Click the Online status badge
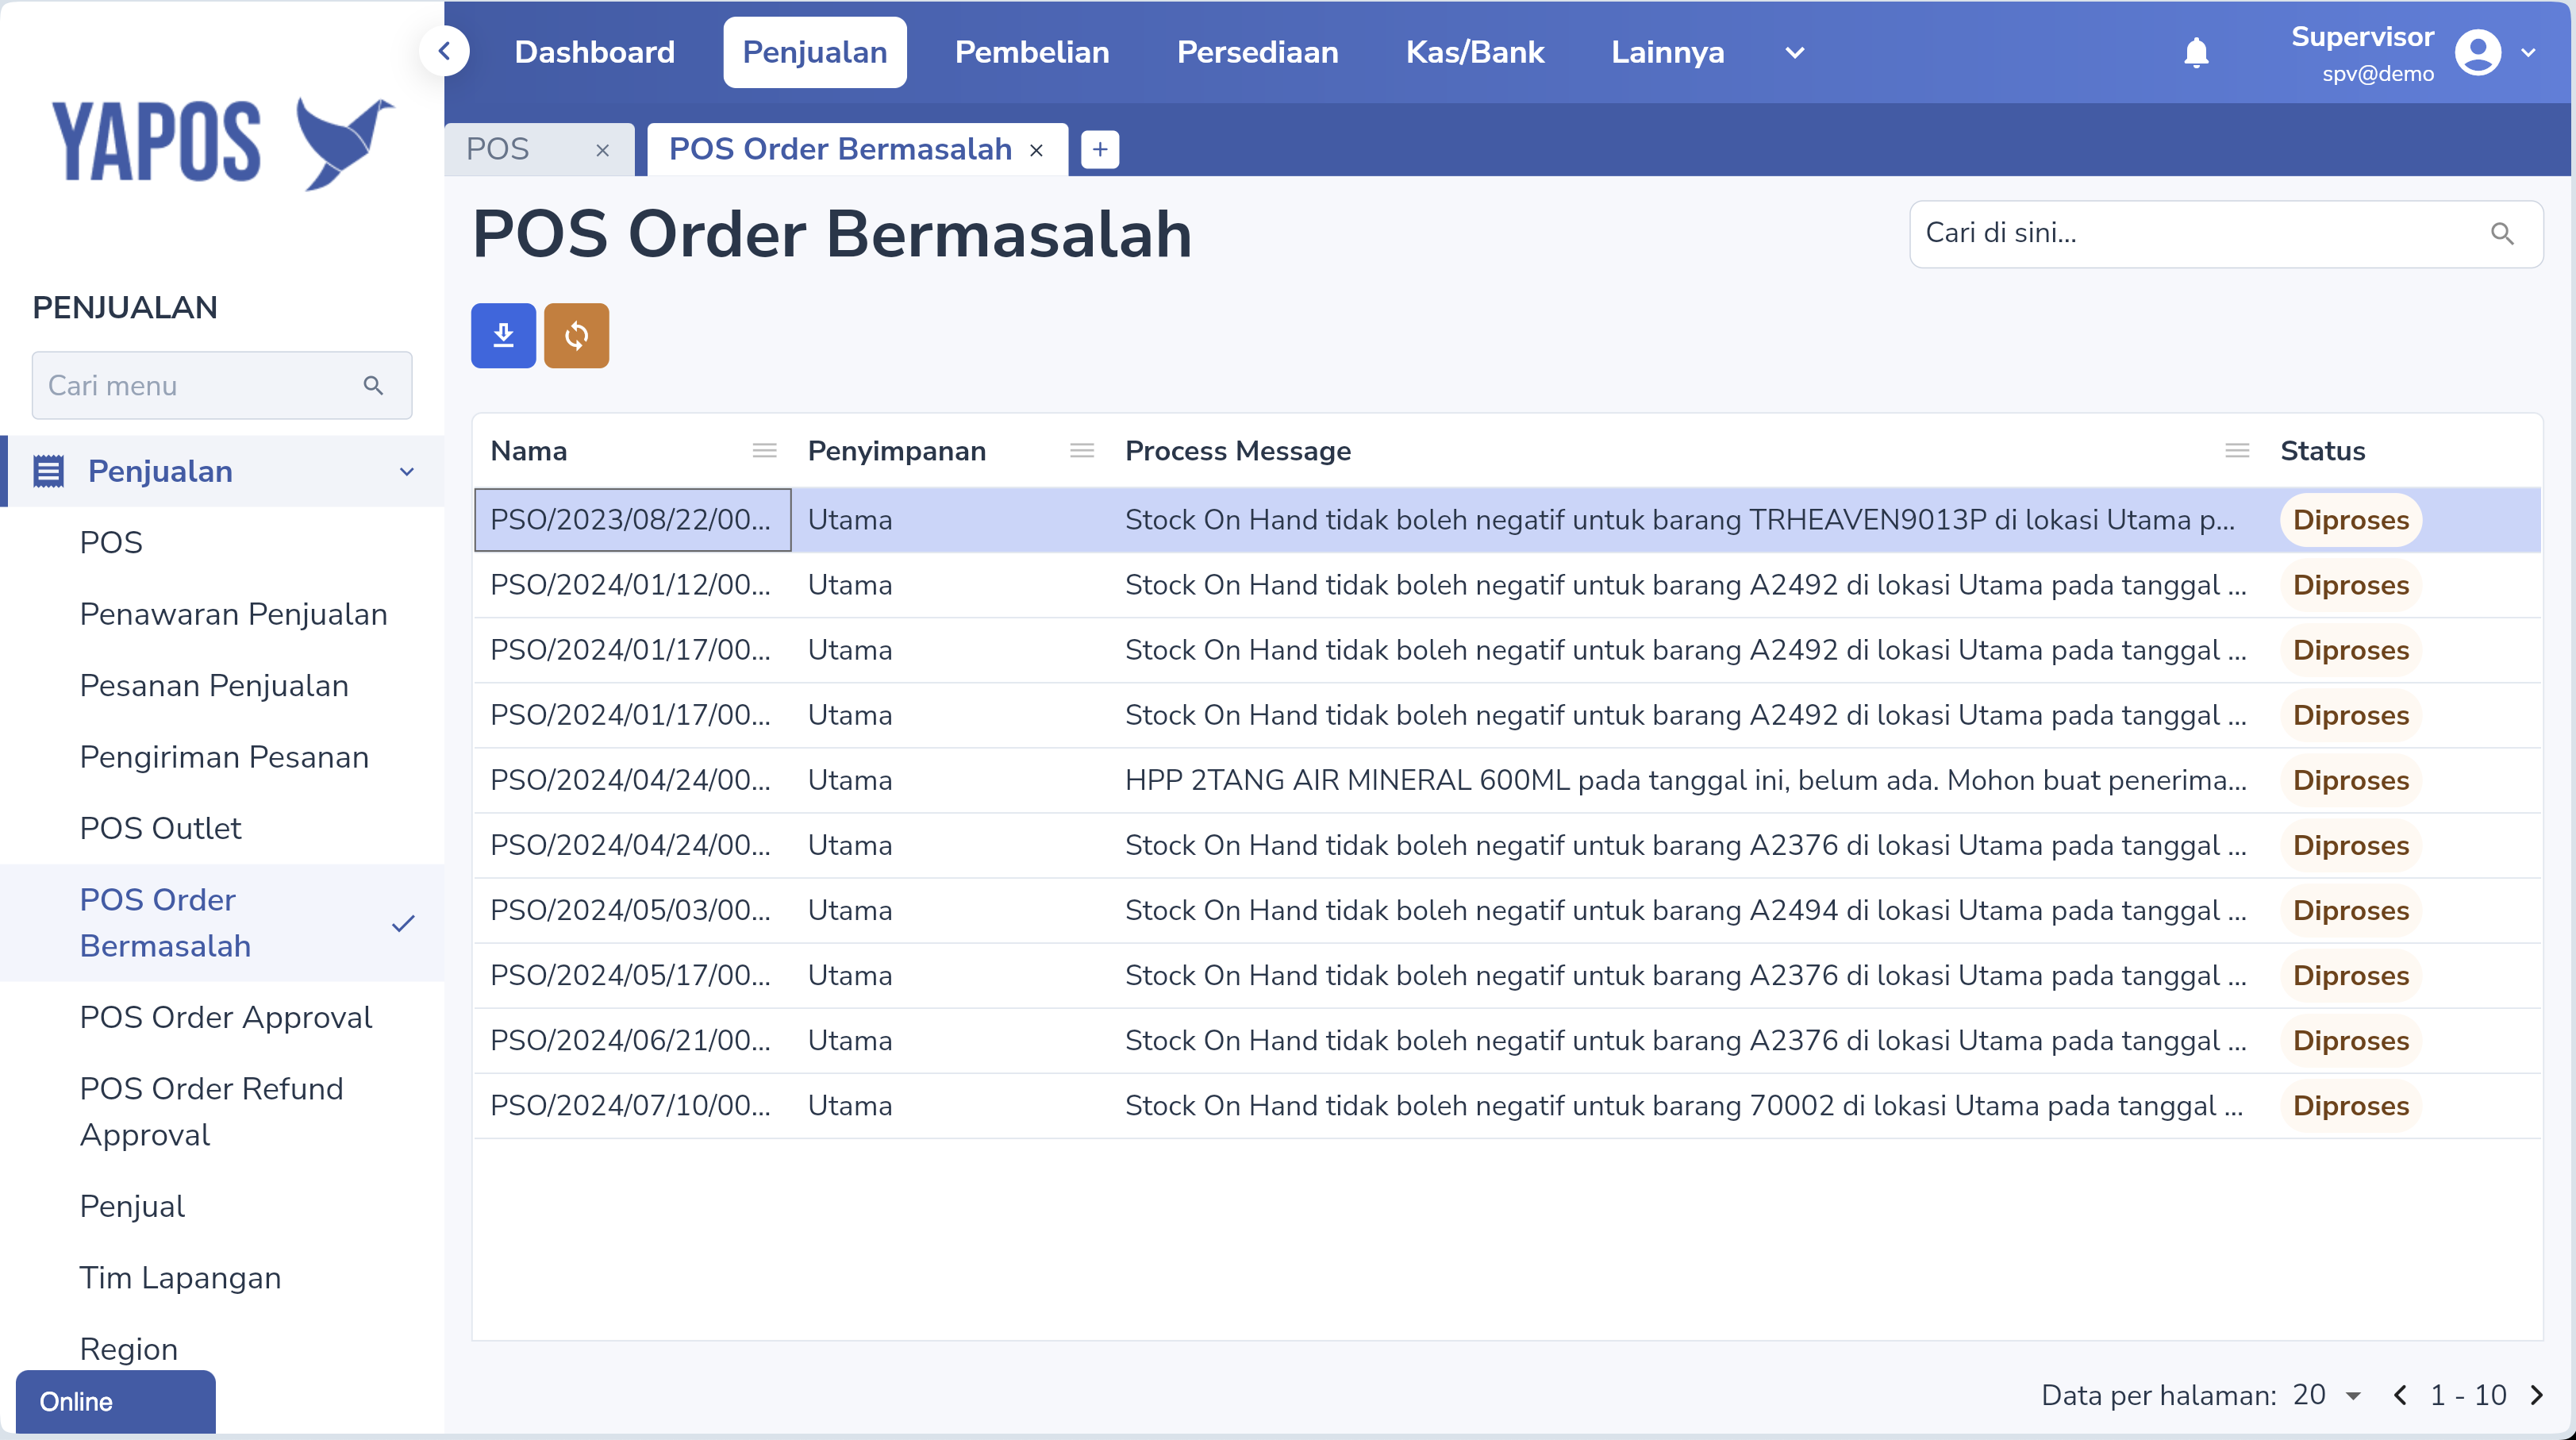The image size is (2576, 1440). [116, 1401]
